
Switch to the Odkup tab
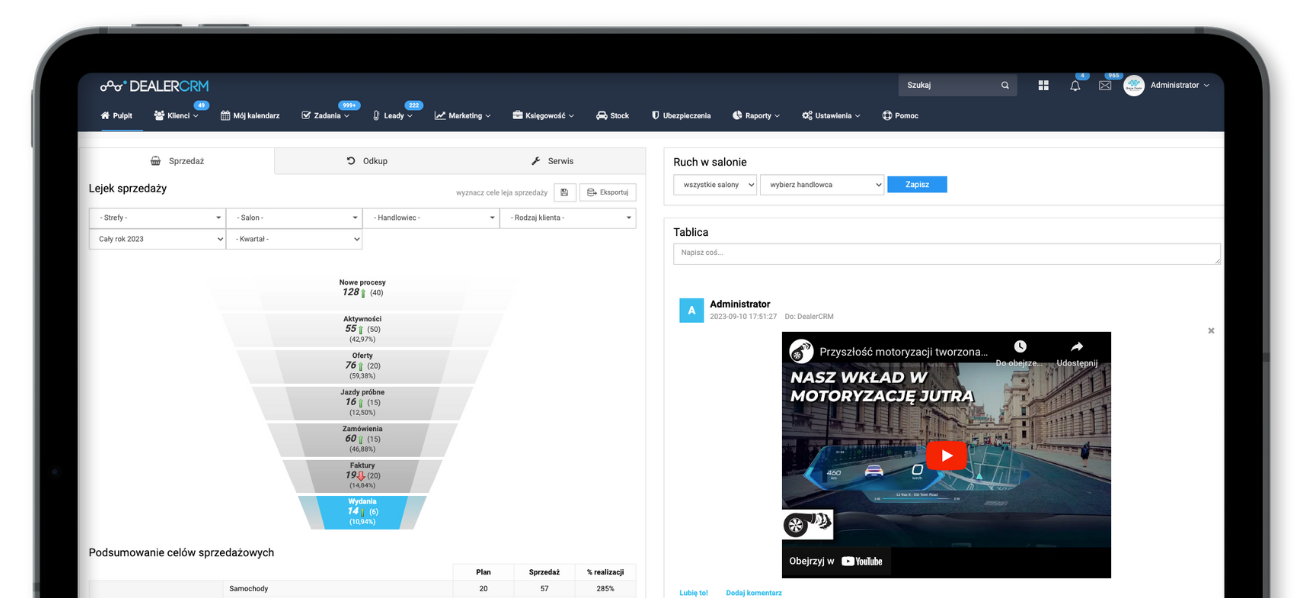point(367,161)
